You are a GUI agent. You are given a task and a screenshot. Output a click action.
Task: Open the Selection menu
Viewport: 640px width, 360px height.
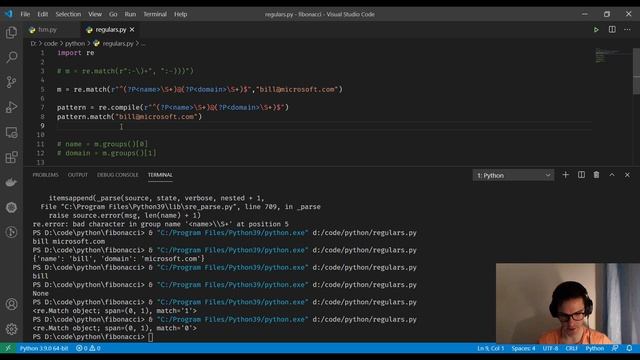click(68, 14)
